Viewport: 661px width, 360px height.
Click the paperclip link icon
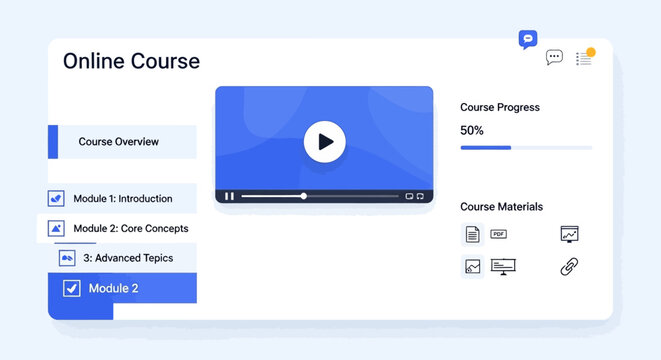[x=569, y=266]
